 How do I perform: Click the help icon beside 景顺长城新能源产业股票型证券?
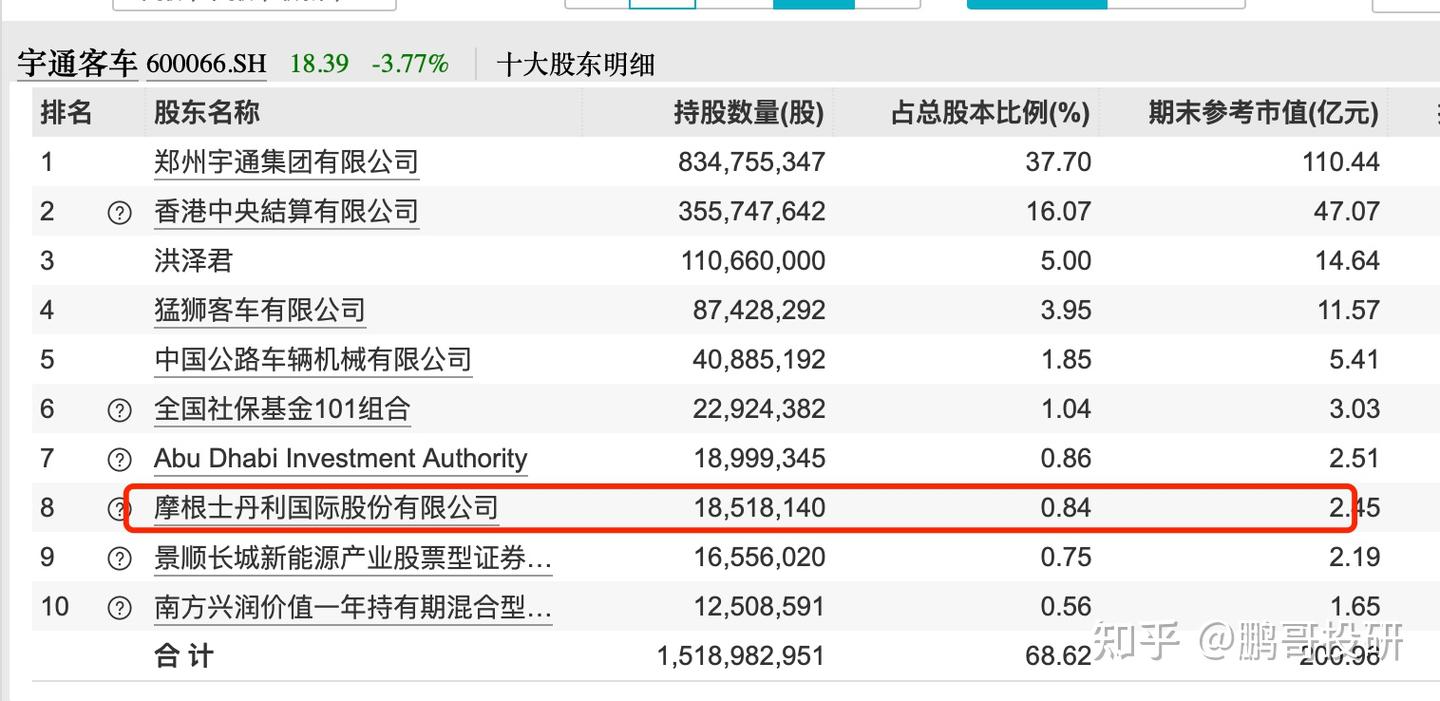pyautogui.click(x=119, y=558)
